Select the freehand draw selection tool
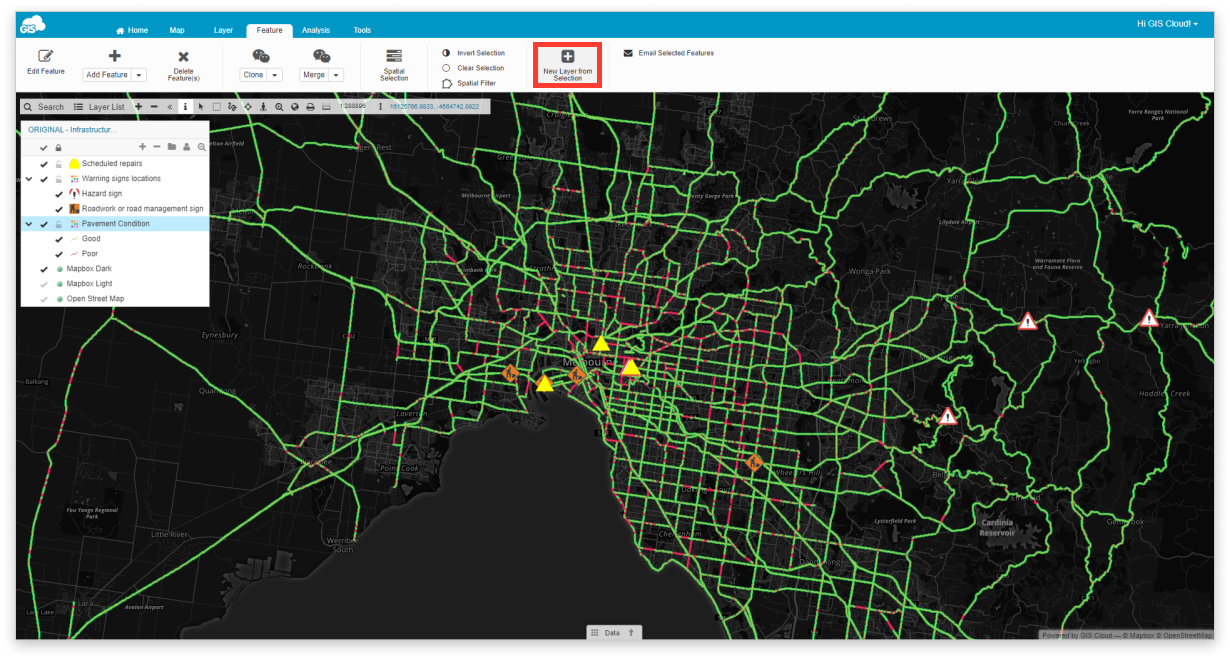1230x660 pixels. pyautogui.click(x=233, y=106)
